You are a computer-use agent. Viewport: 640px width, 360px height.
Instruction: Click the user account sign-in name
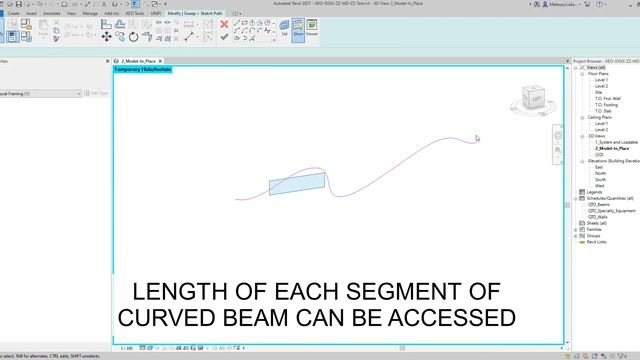[562, 4]
